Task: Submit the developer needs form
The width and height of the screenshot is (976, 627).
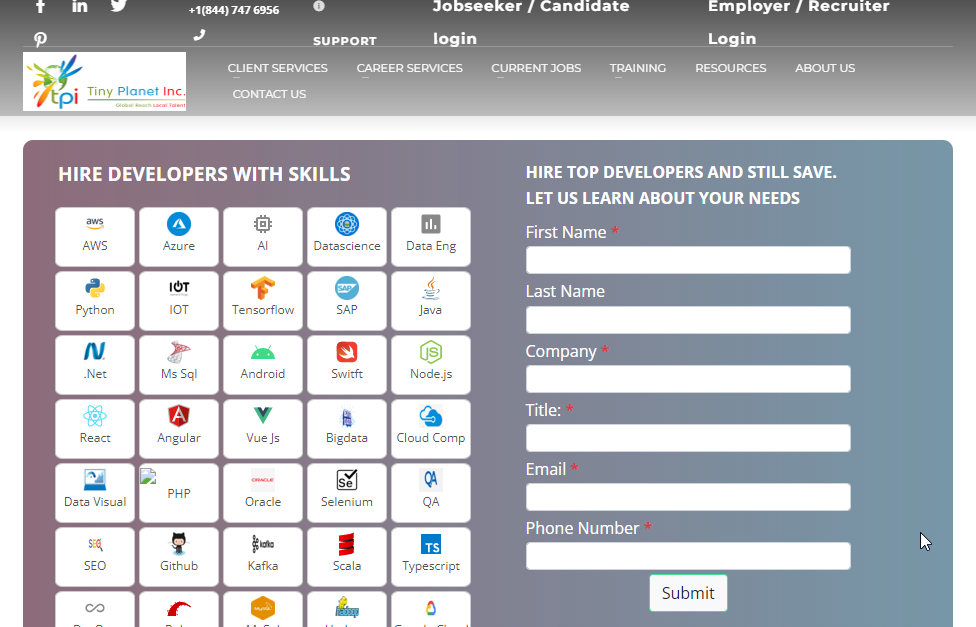Action: click(688, 593)
